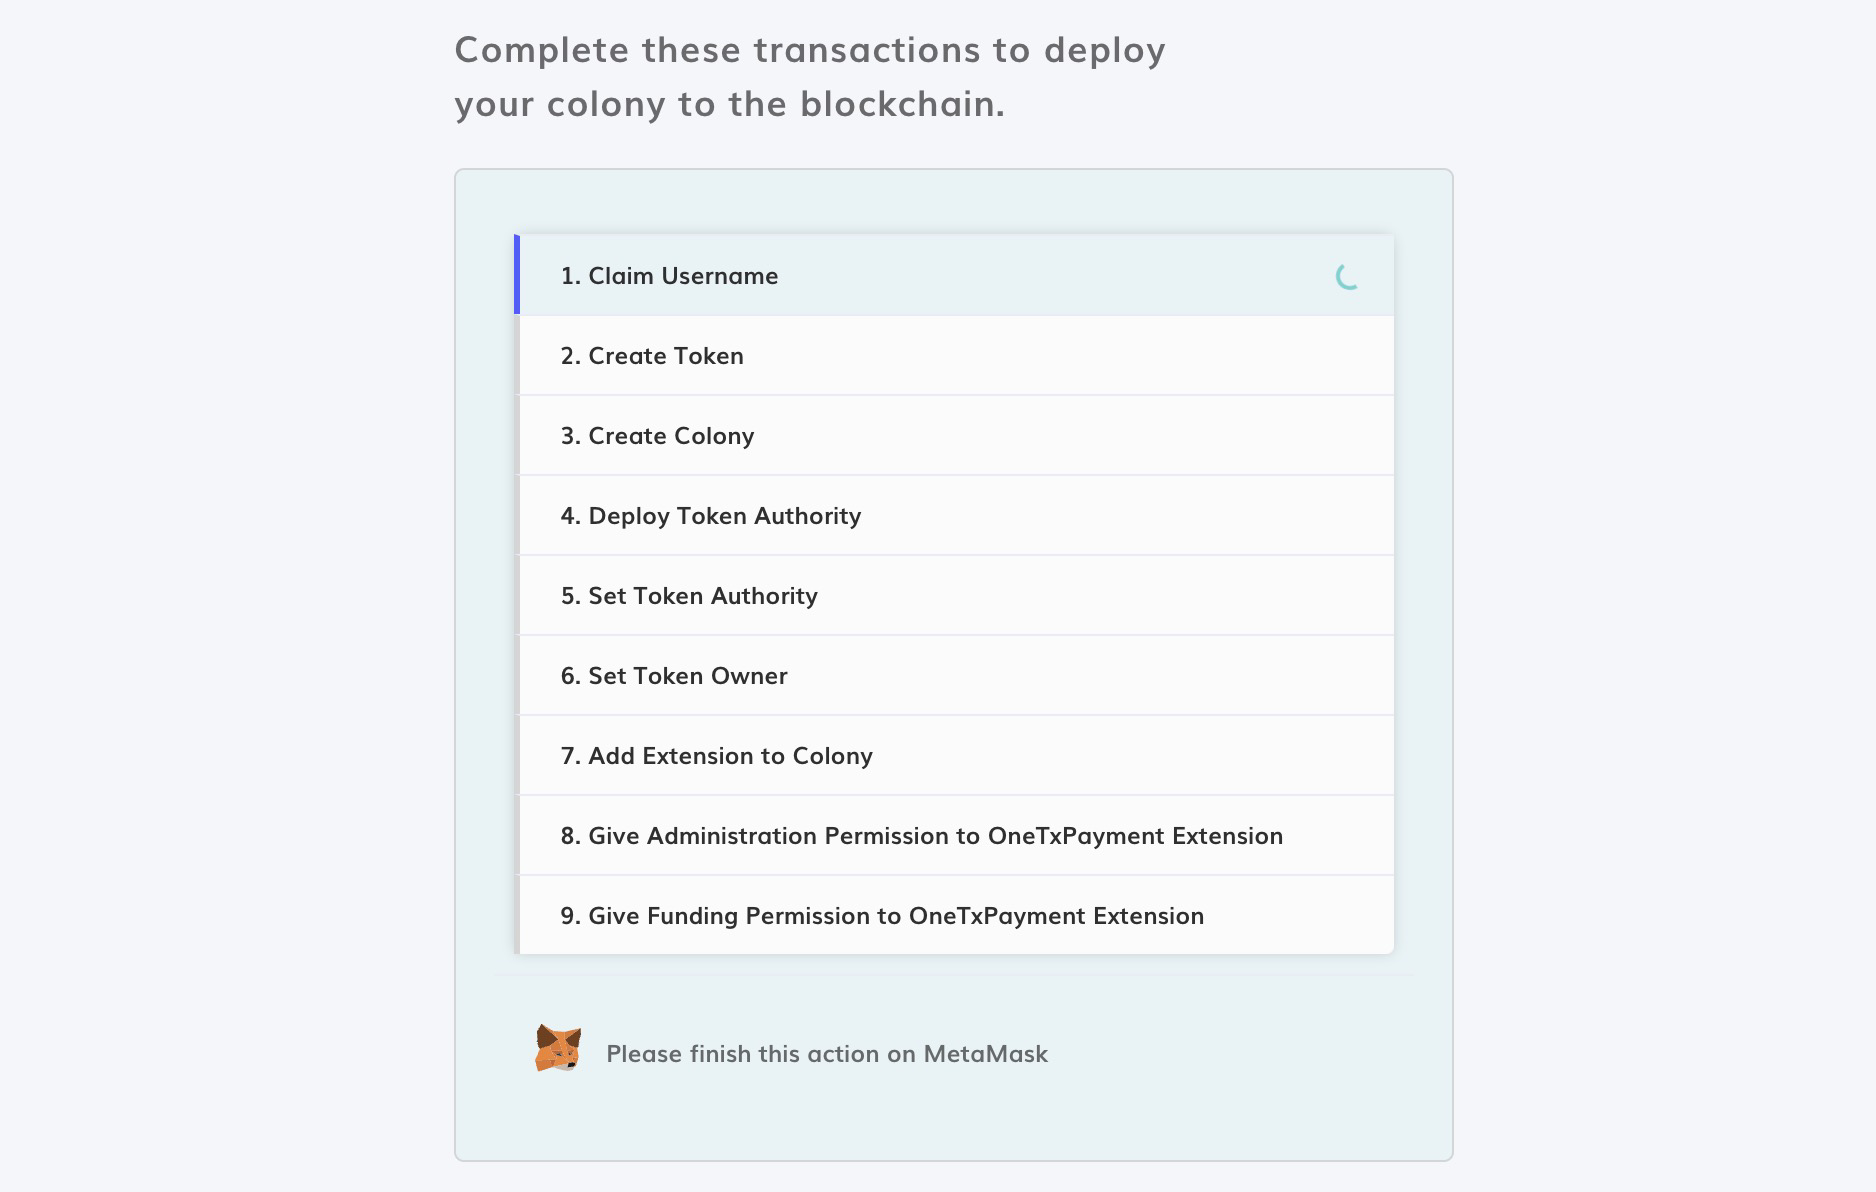This screenshot has height=1192, width=1876.
Task: Click the word MetaMask in the prompt
Action: 985,1054
